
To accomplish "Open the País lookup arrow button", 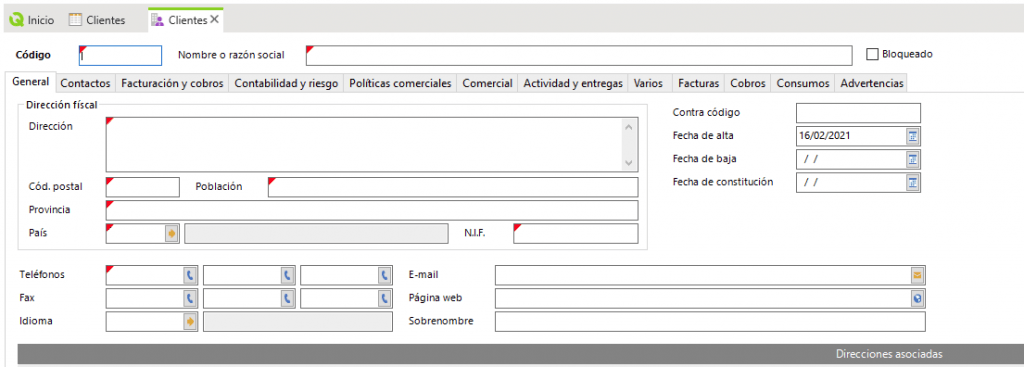I will point(172,234).
